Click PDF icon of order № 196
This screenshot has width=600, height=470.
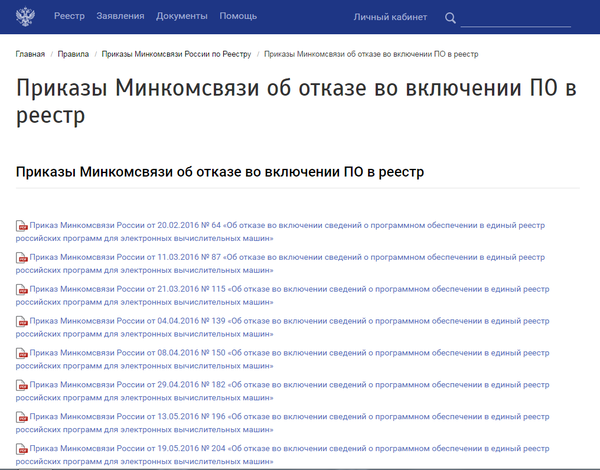[22, 417]
